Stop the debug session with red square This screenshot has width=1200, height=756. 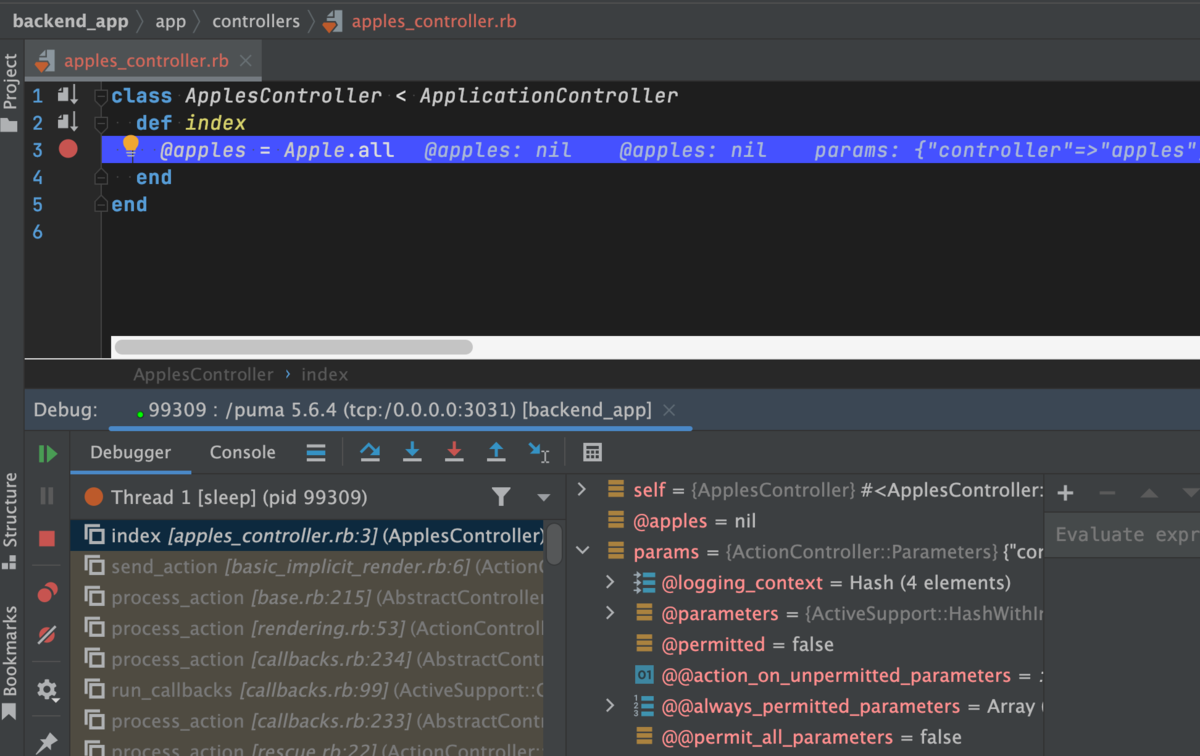tap(47, 538)
